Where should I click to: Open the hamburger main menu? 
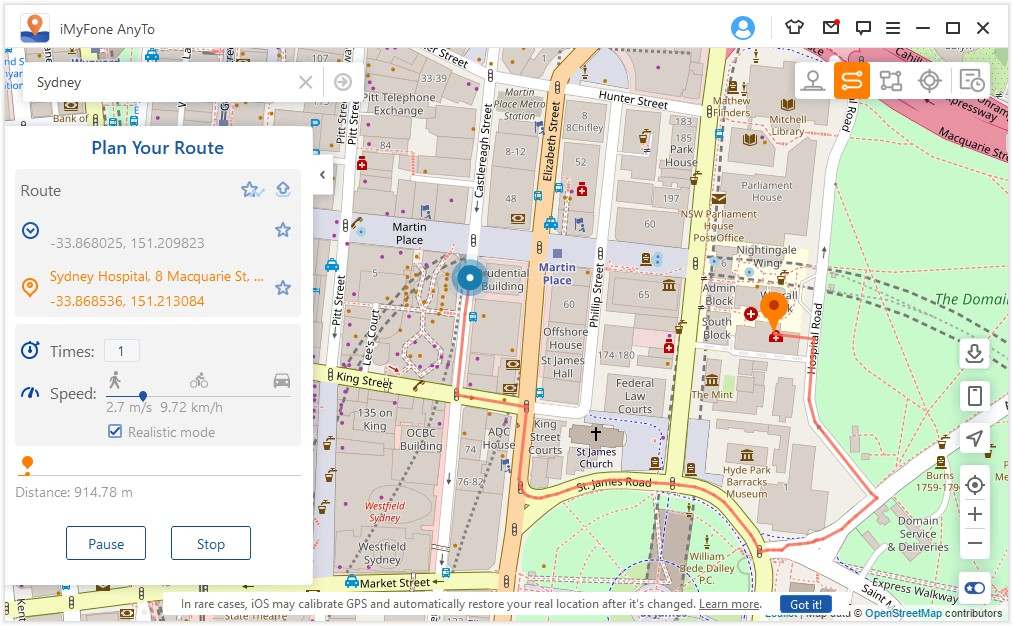[893, 28]
